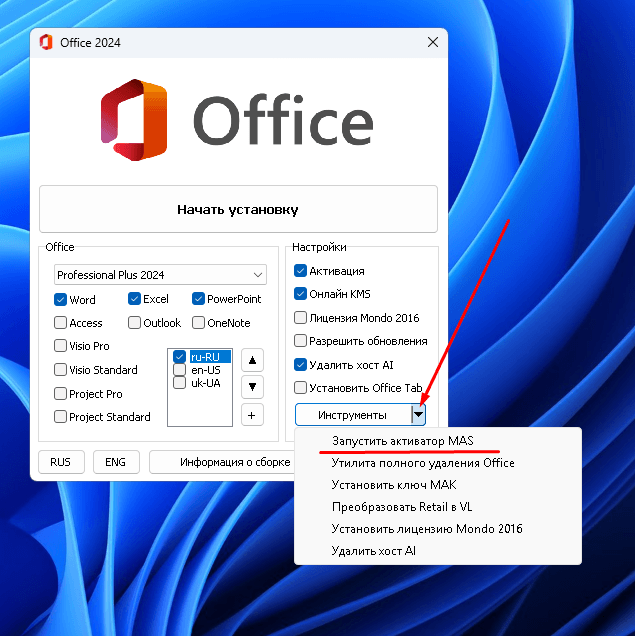Toggle the Онлайн KMS checkbox
The width and height of the screenshot is (635, 636).
click(300, 294)
